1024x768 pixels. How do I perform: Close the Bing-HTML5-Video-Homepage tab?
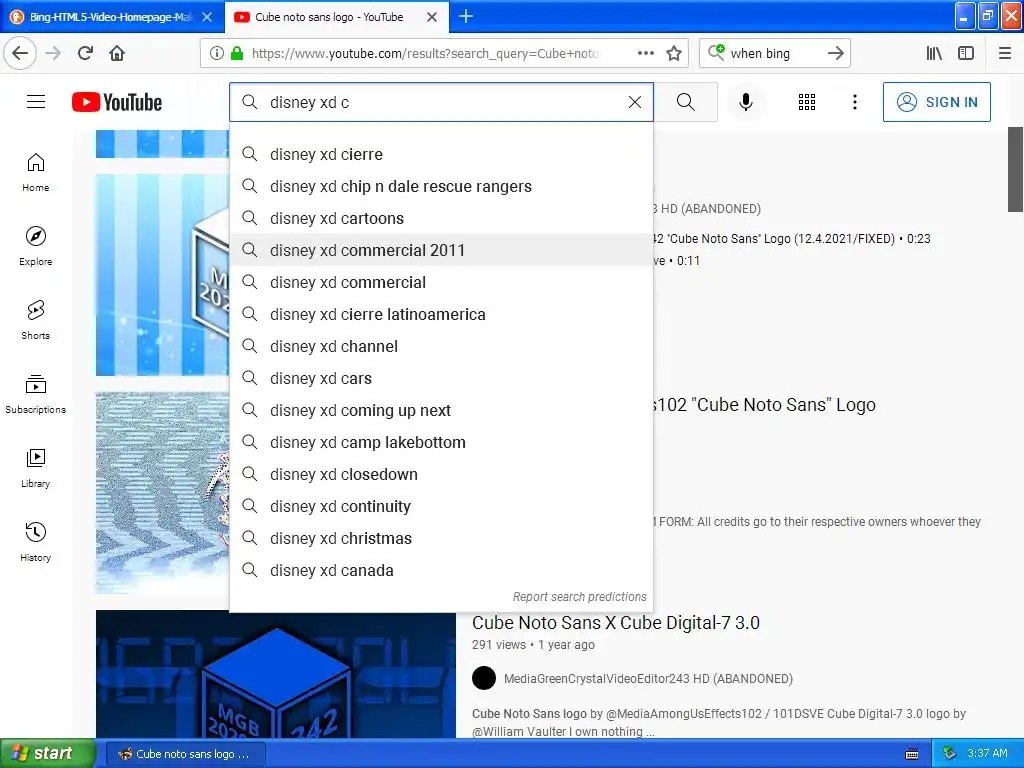click(x=207, y=17)
